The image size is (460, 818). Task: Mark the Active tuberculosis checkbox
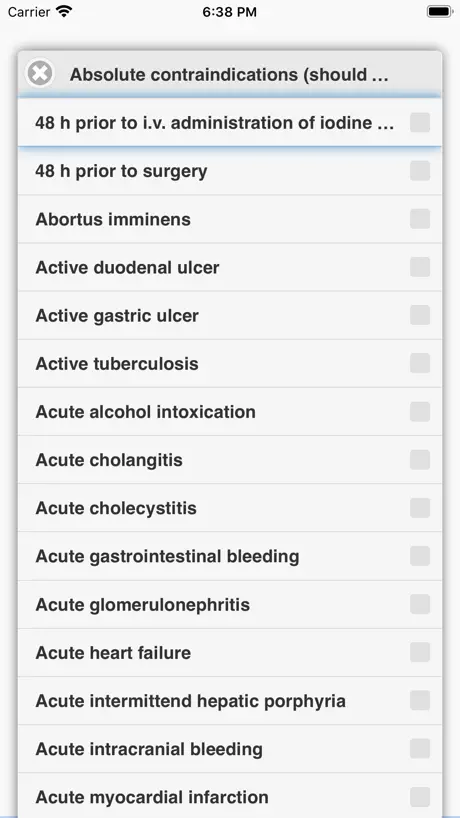point(420,363)
